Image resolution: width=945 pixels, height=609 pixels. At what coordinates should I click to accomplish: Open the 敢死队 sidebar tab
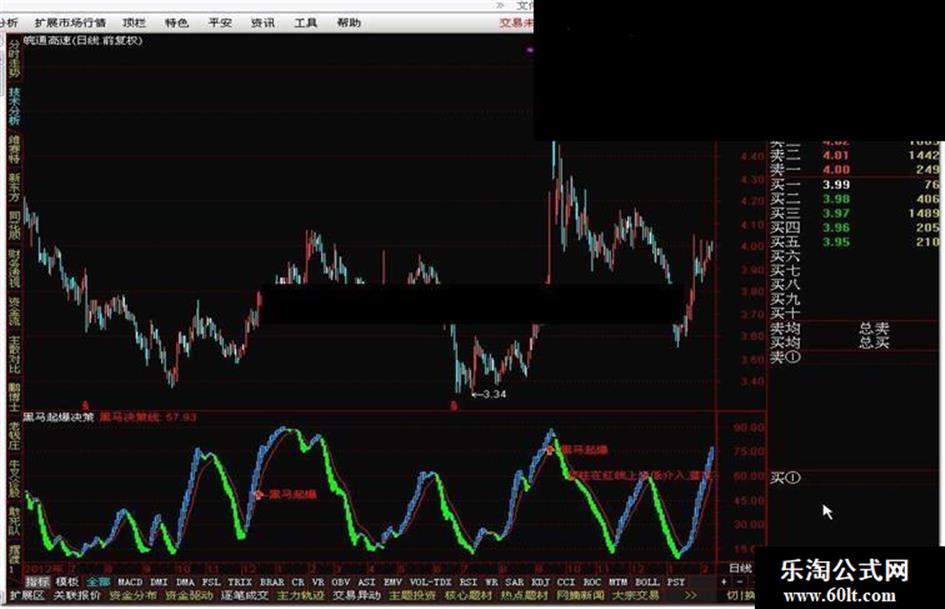pyautogui.click(x=14, y=521)
